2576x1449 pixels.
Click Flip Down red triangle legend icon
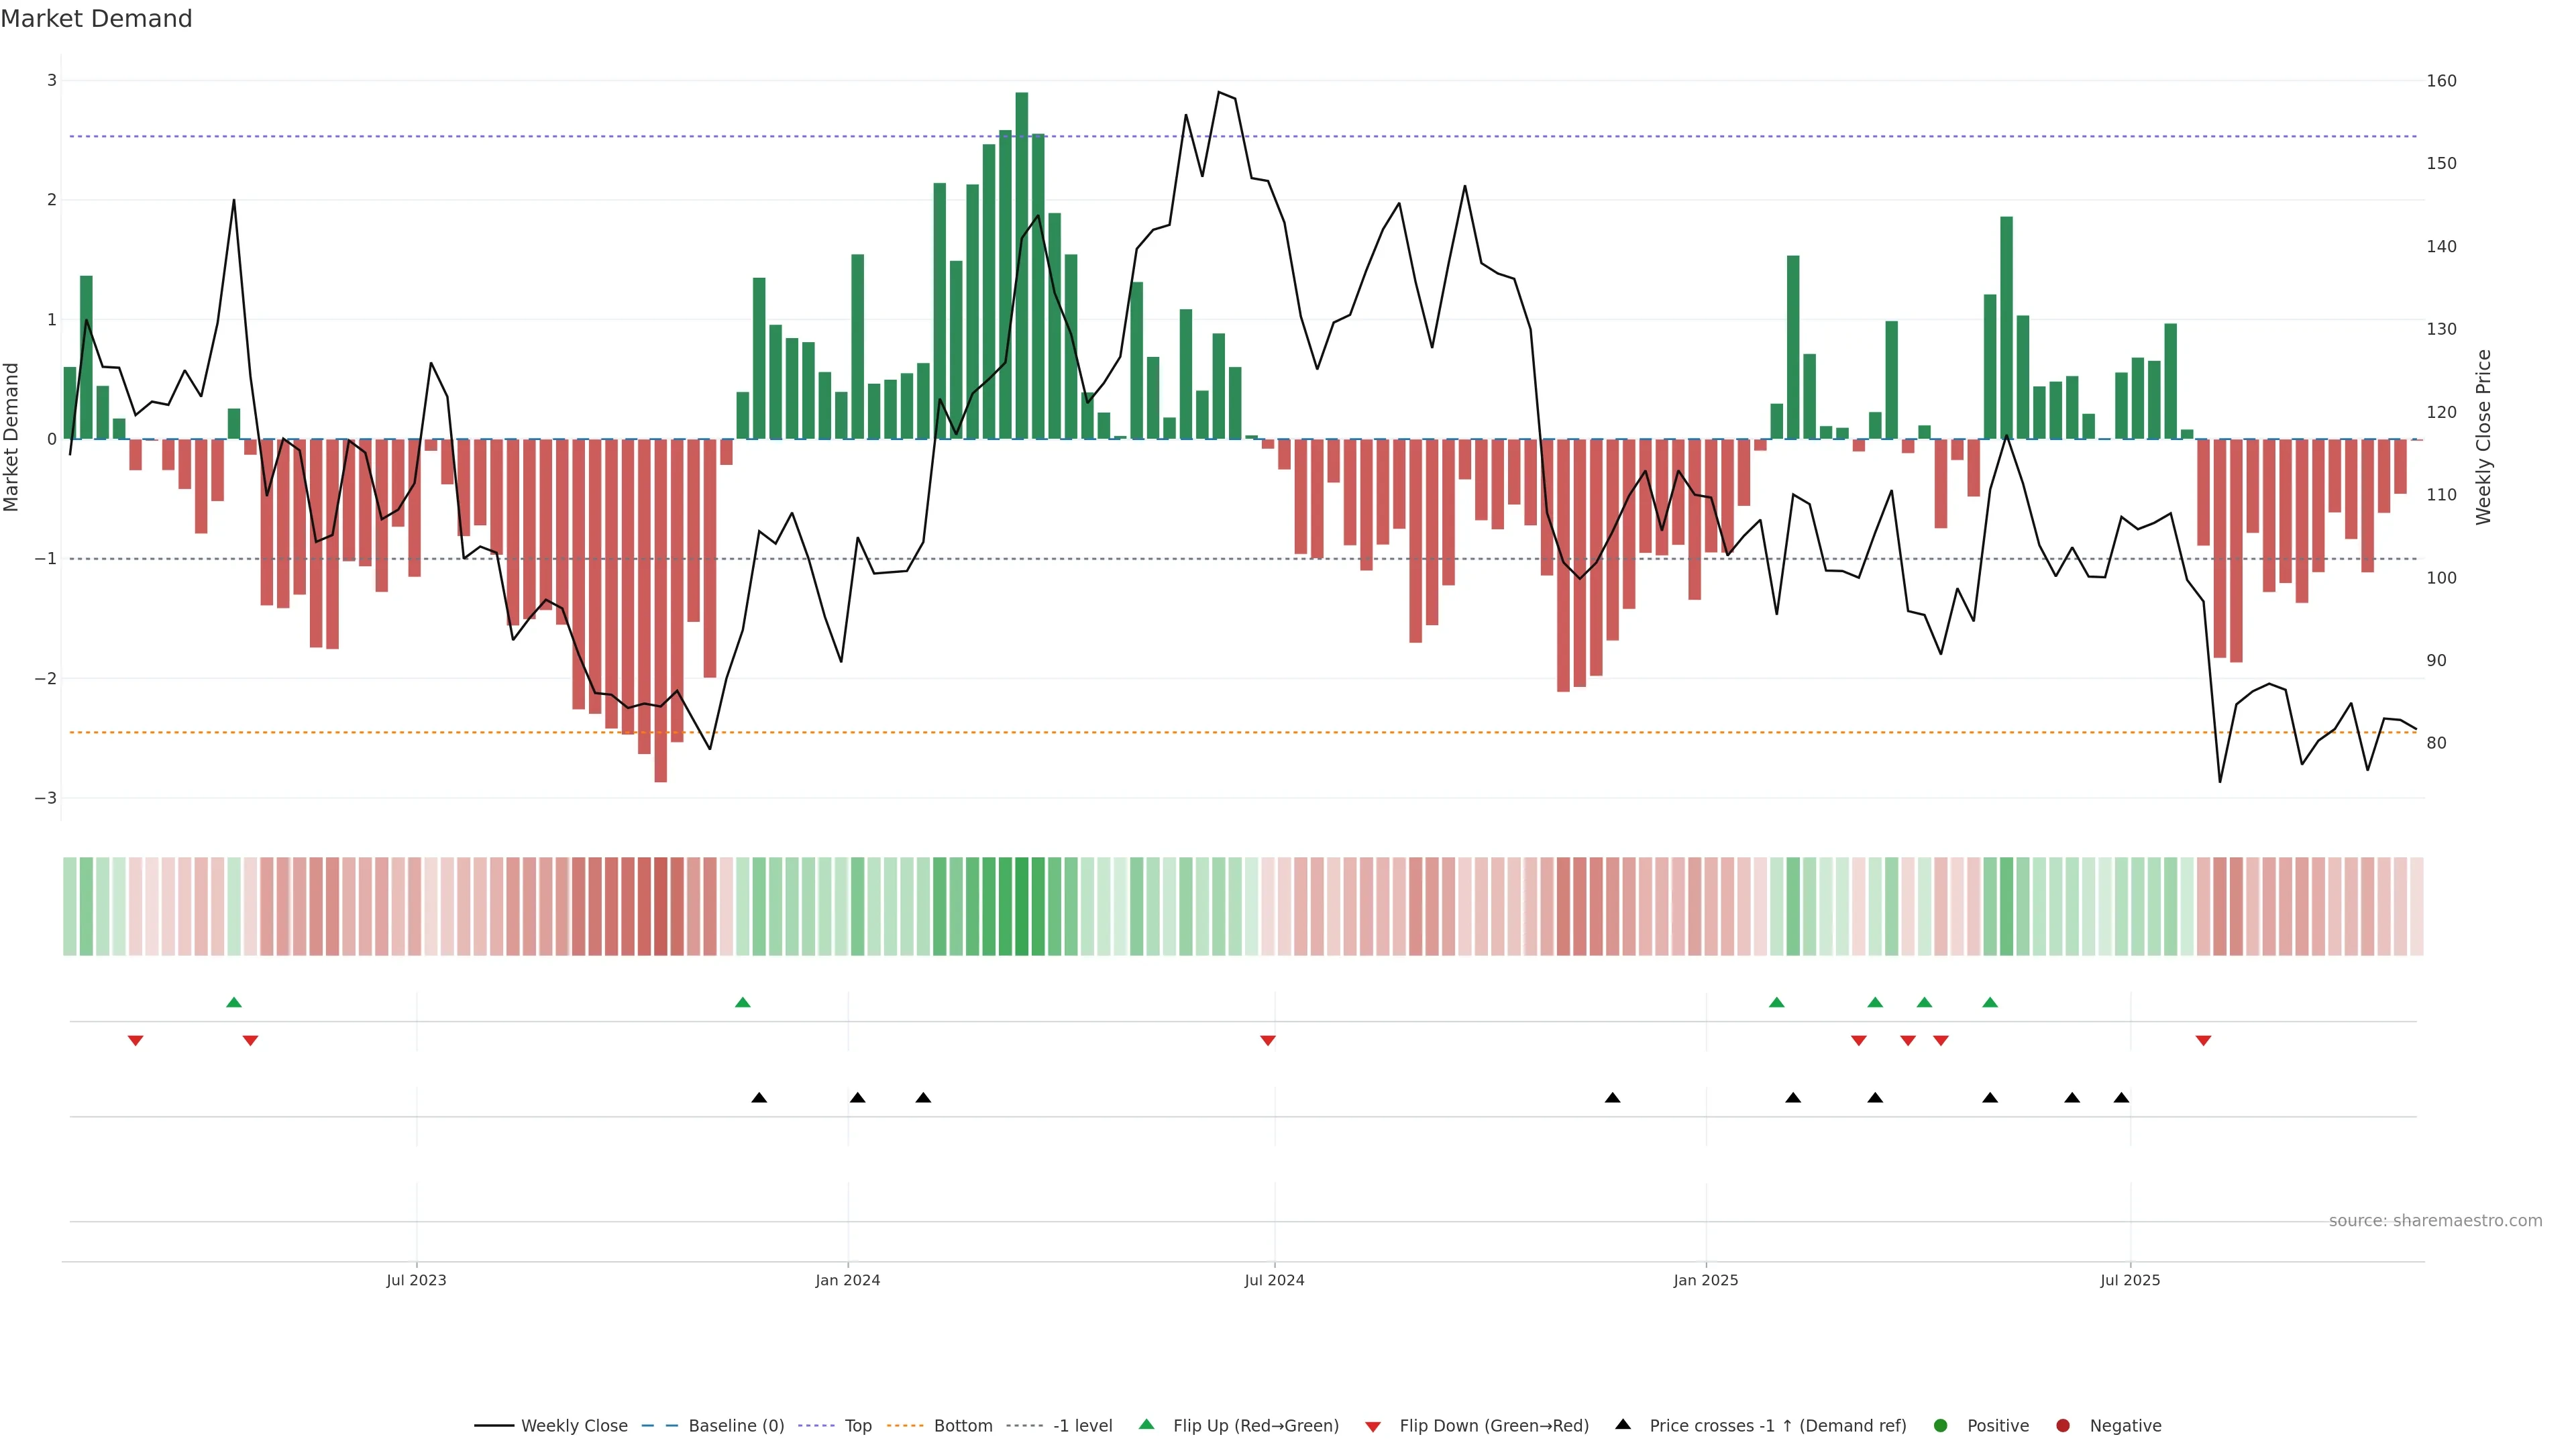point(1373,1426)
